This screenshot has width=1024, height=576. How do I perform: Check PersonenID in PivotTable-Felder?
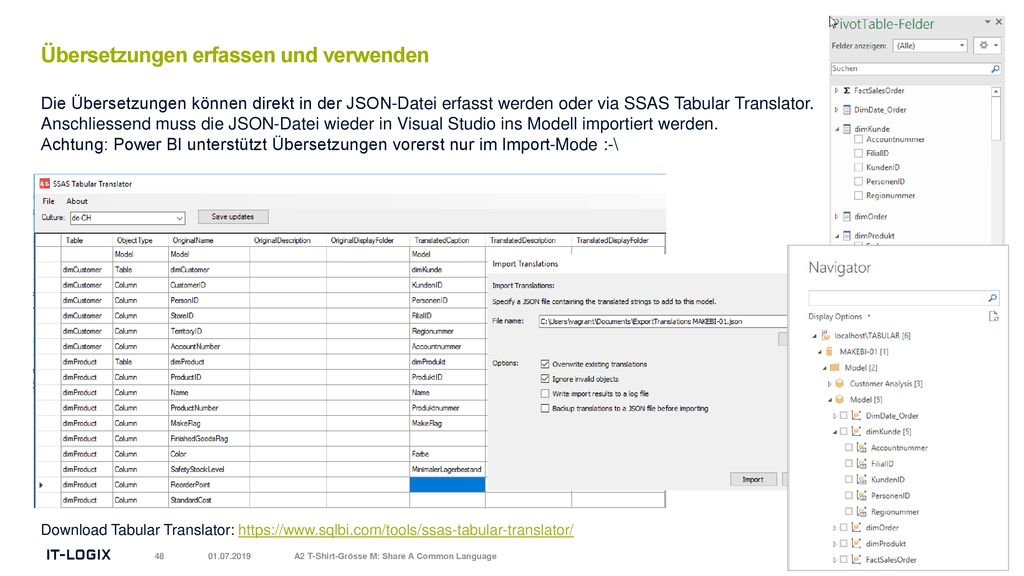pyautogui.click(x=858, y=182)
